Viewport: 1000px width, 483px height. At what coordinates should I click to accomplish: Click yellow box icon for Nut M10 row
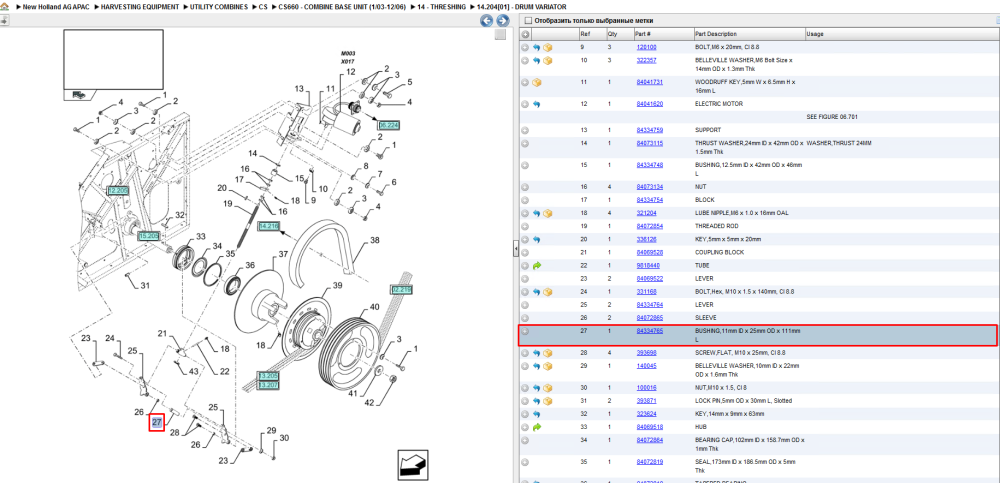(x=547, y=388)
